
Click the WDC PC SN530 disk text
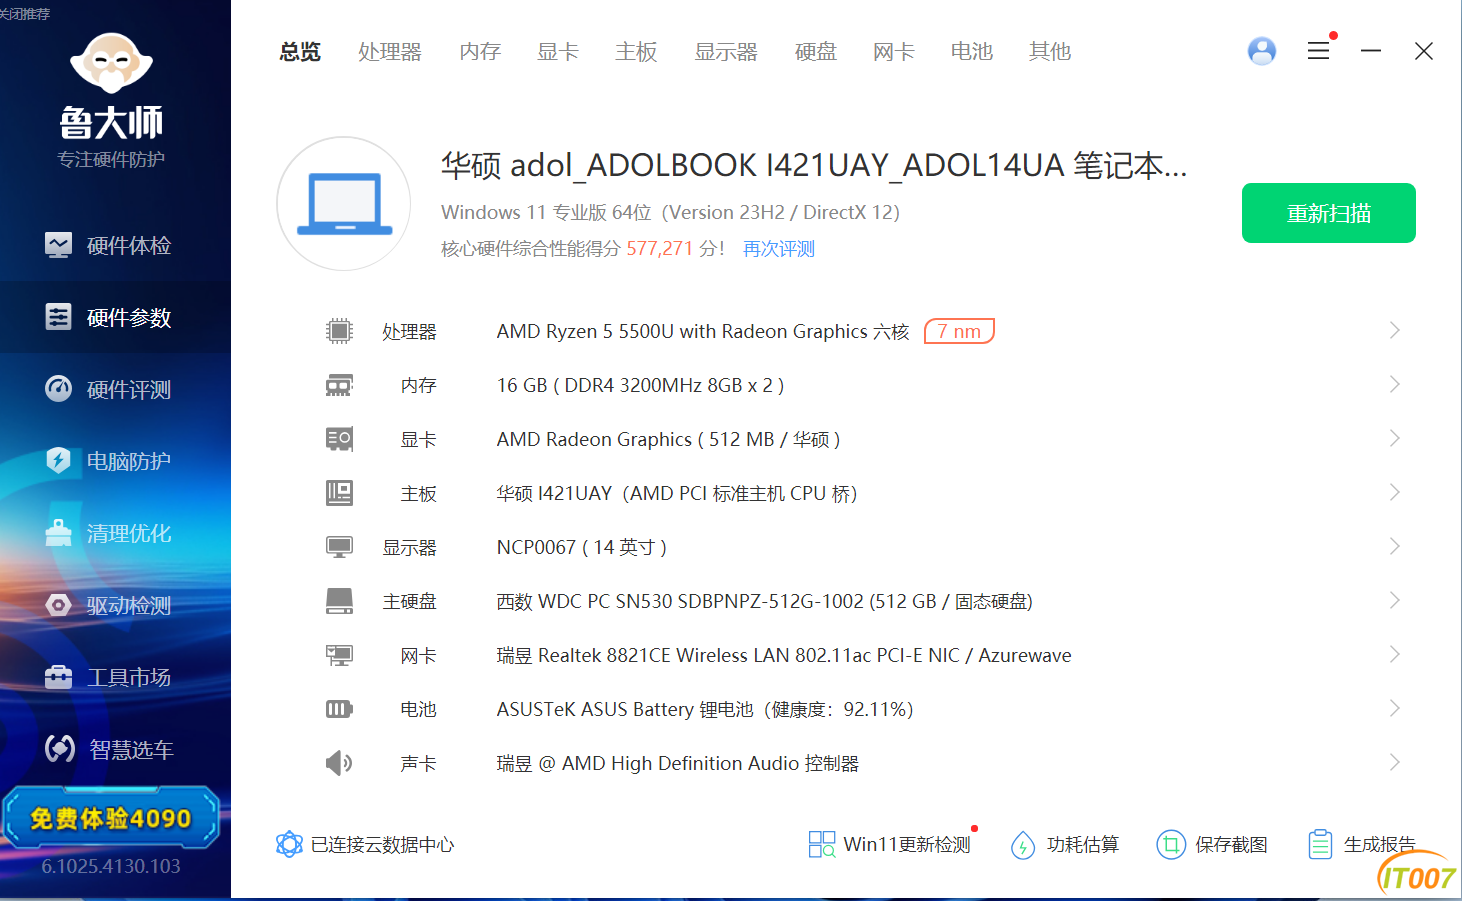pyautogui.click(x=765, y=601)
